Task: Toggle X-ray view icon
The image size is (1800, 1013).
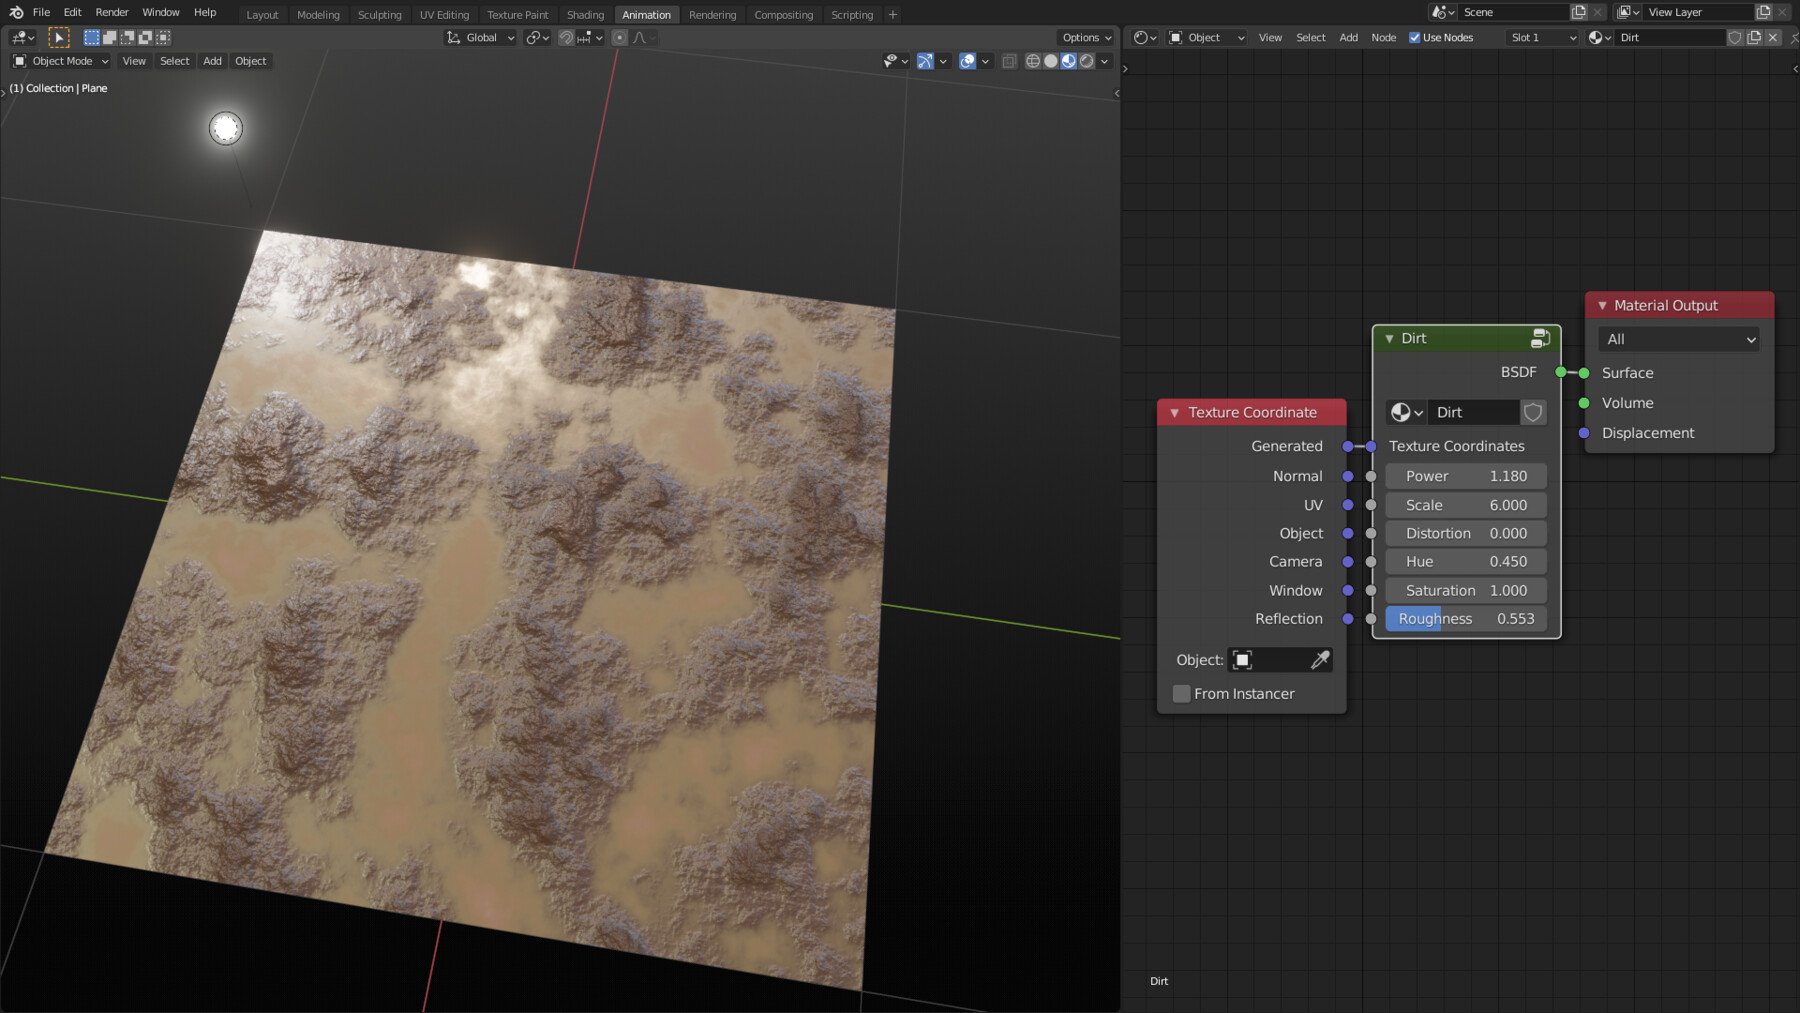Action: tap(1009, 61)
